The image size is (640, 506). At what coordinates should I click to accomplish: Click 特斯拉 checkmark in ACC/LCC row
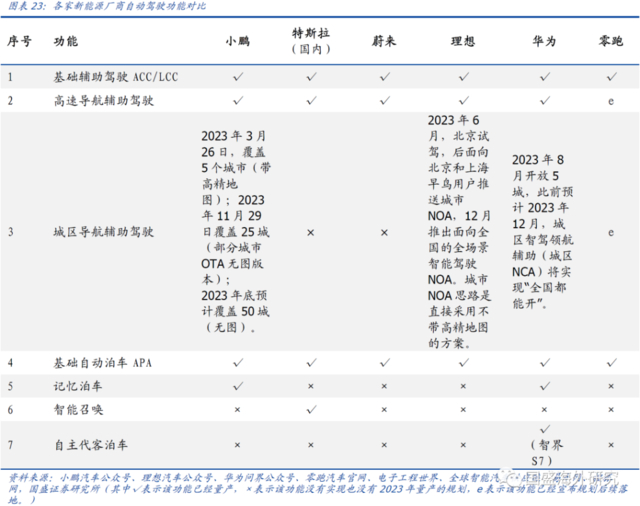tap(311, 77)
